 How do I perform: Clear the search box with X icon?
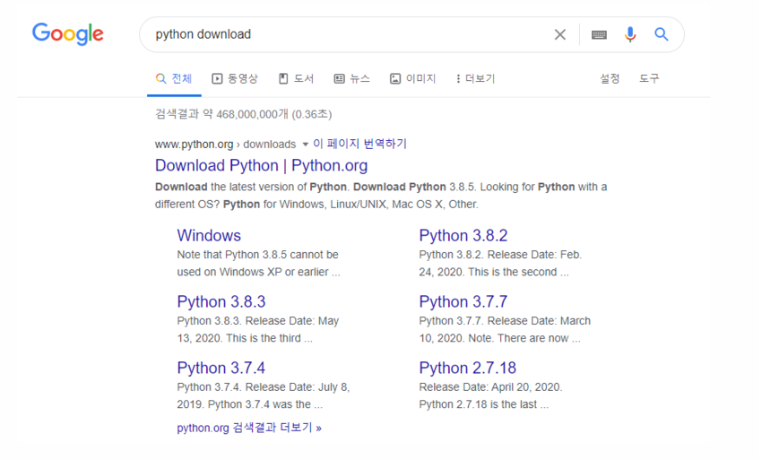click(560, 34)
